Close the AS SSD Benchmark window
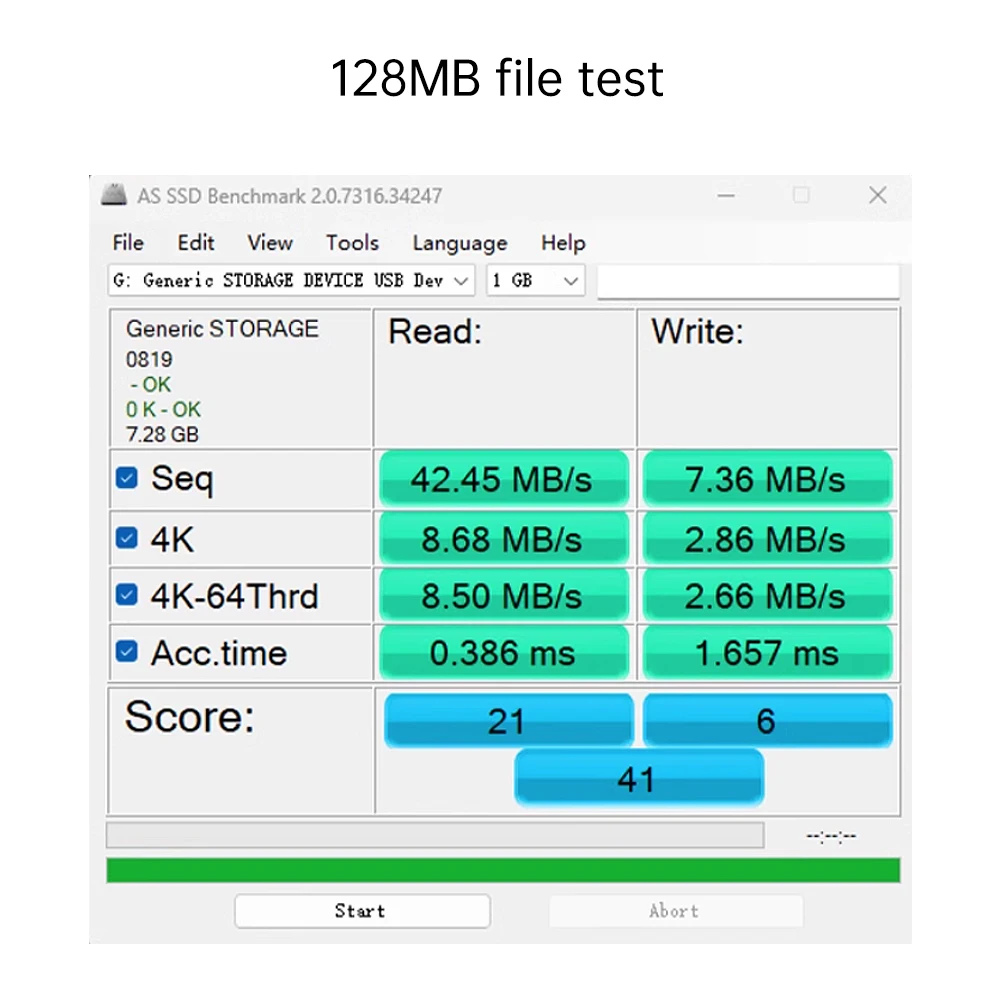 [877, 195]
